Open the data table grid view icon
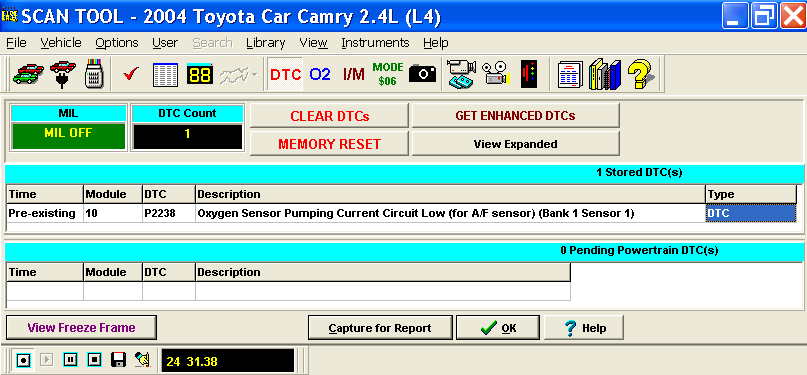The image size is (807, 375). pos(165,75)
